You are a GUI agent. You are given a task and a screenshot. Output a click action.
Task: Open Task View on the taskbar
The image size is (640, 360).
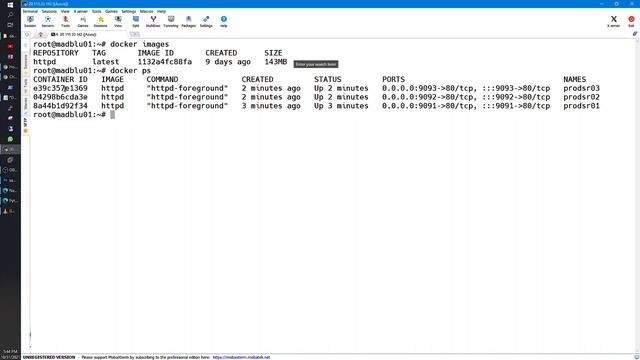coord(10,25)
